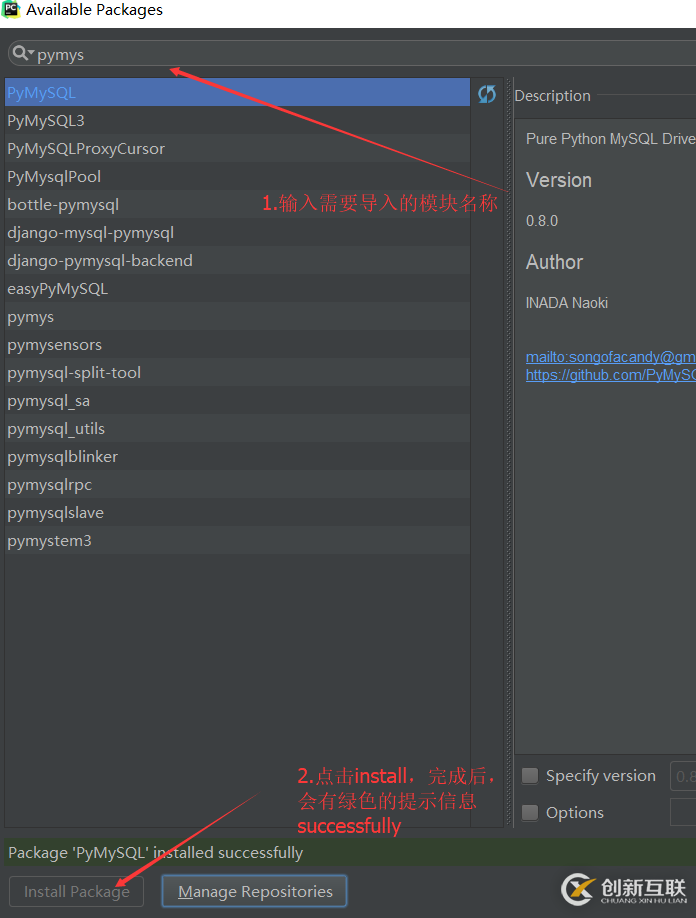The image size is (696, 918).
Task: Select the pymystem3 package
Action: click(237, 541)
